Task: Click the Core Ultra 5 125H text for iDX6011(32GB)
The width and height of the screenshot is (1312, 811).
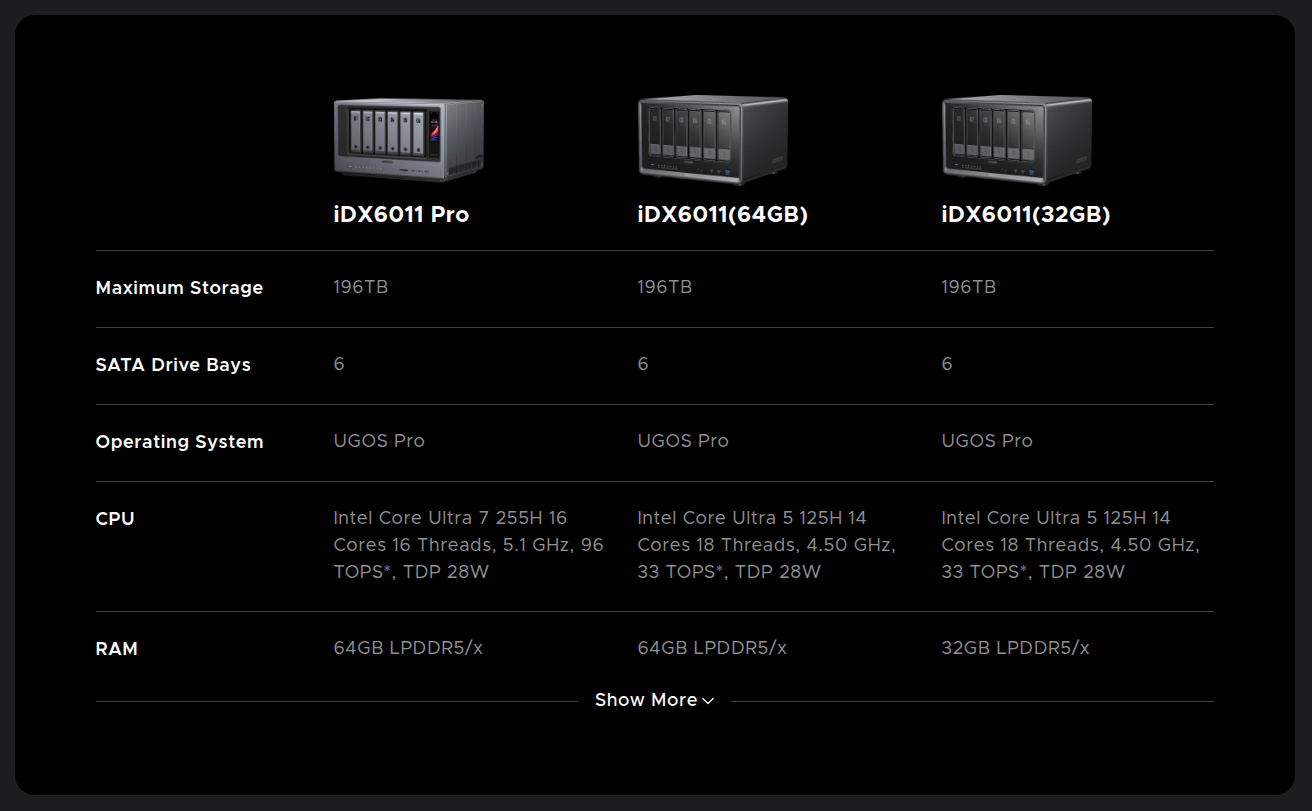Action: (1070, 545)
